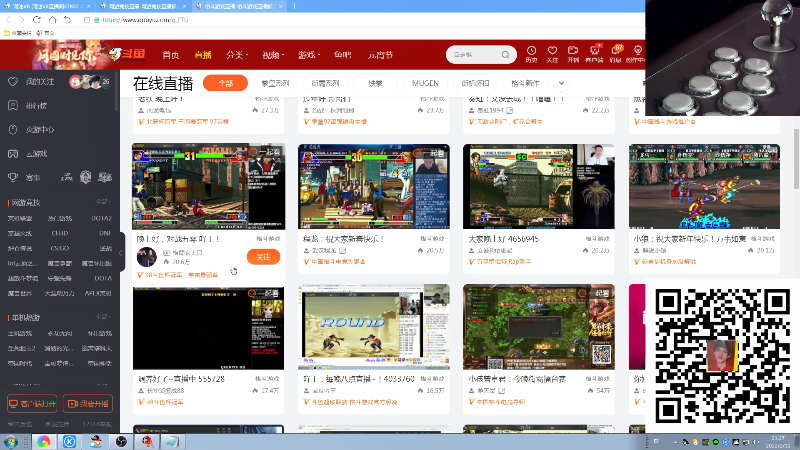Viewport: 800px width, 450px height.
Task: Open the Windows Start button
Action: click(11, 441)
